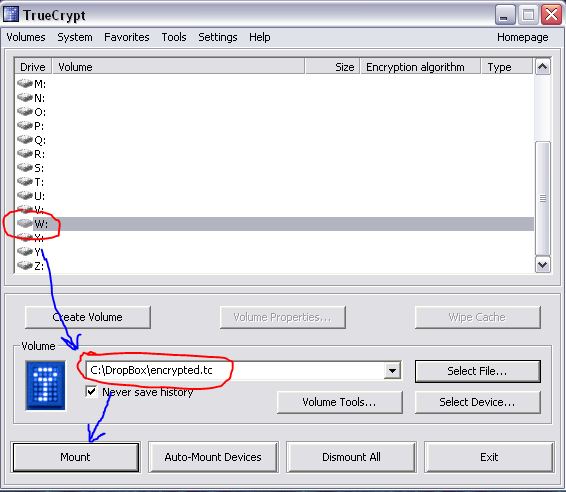Exit TrueCrypt with Exit button
Screen dimensions: 566x492
coord(489,457)
